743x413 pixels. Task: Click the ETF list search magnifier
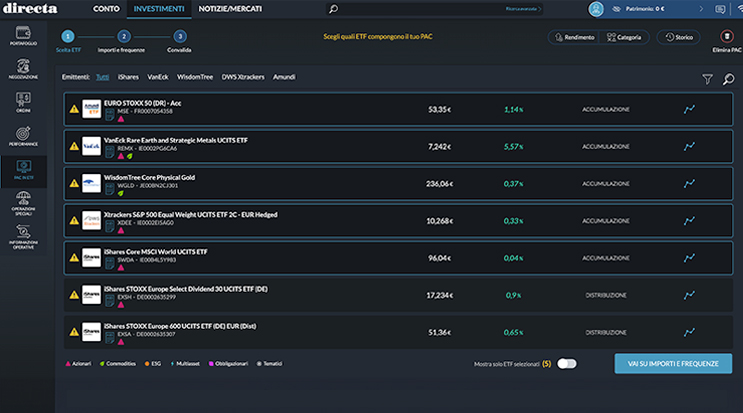[728, 79]
